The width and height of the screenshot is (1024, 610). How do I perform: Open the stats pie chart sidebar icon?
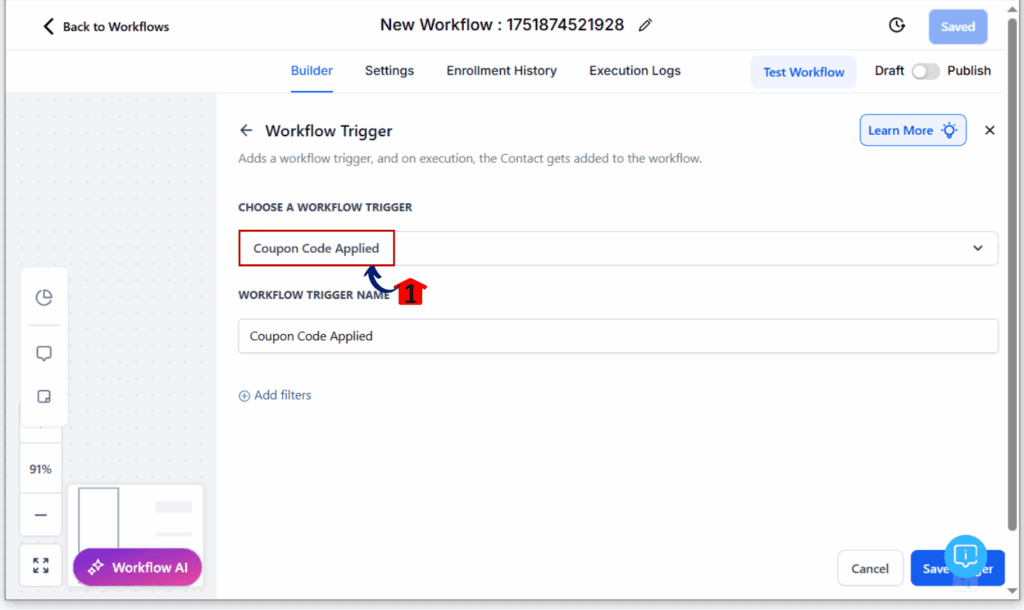(44, 297)
